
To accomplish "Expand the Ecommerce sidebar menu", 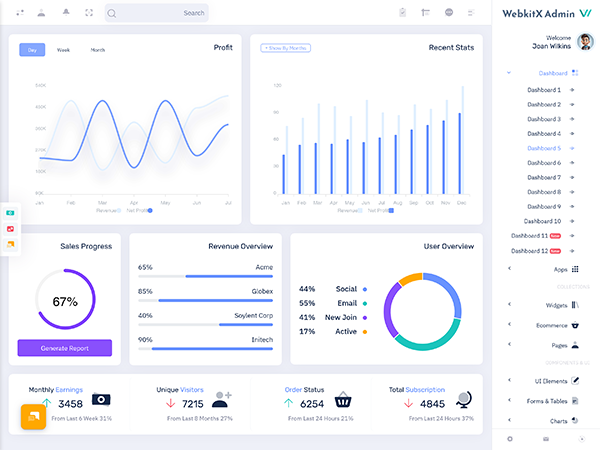I will pos(547,324).
